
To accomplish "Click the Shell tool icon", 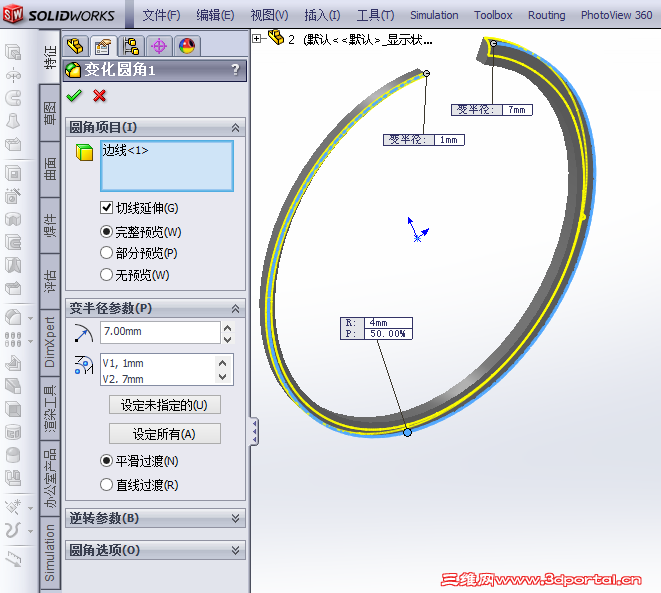I will coord(13,409).
